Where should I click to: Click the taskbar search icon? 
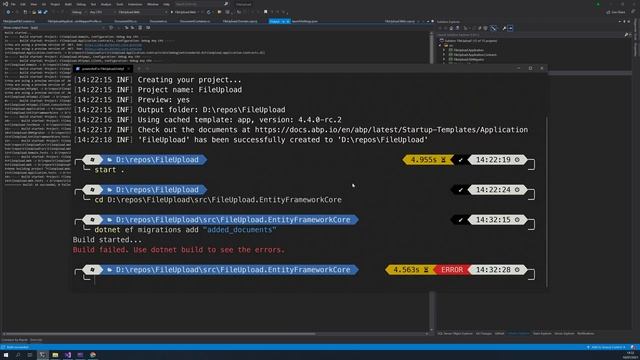point(18,355)
